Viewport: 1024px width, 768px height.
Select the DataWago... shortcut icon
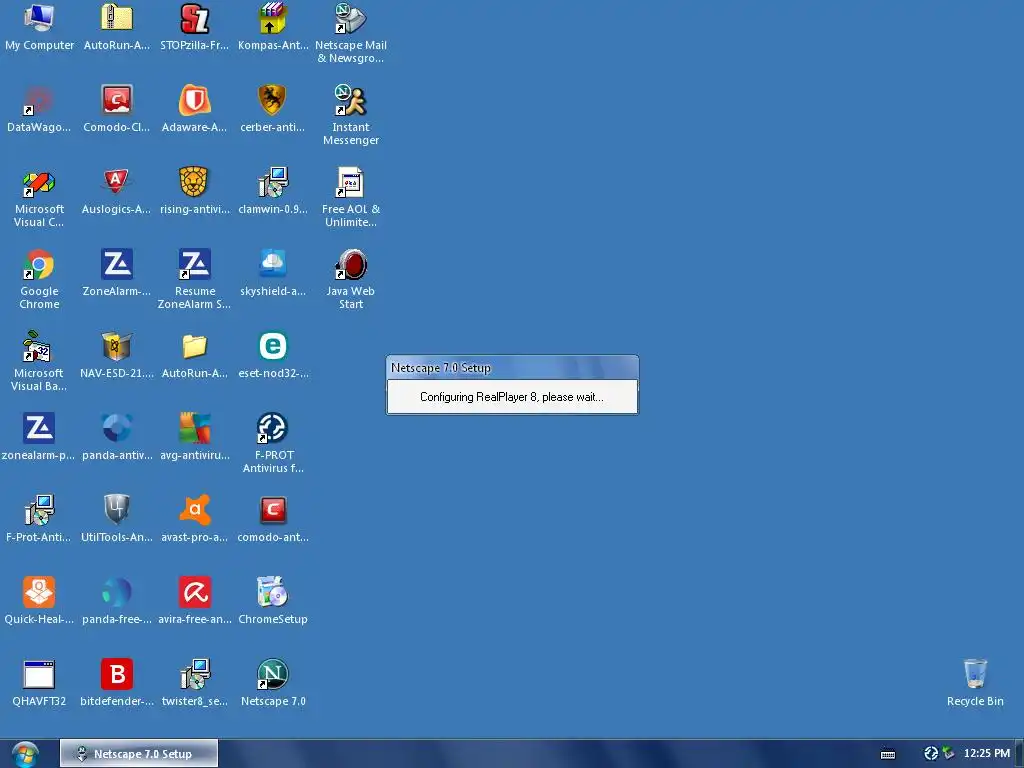tap(39, 100)
